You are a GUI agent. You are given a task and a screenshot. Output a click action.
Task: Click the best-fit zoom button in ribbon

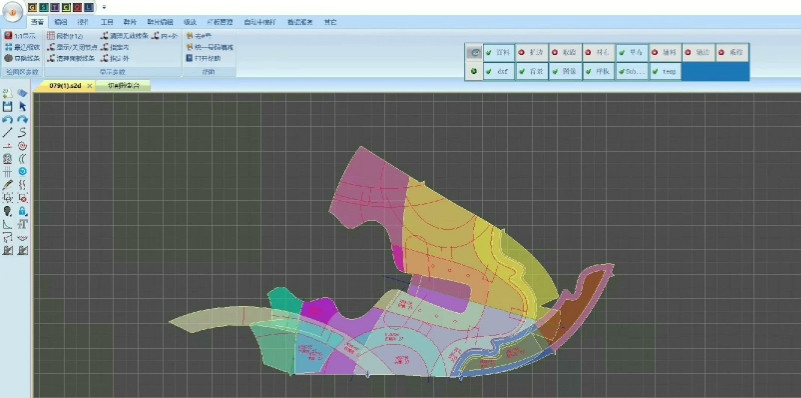(22, 47)
